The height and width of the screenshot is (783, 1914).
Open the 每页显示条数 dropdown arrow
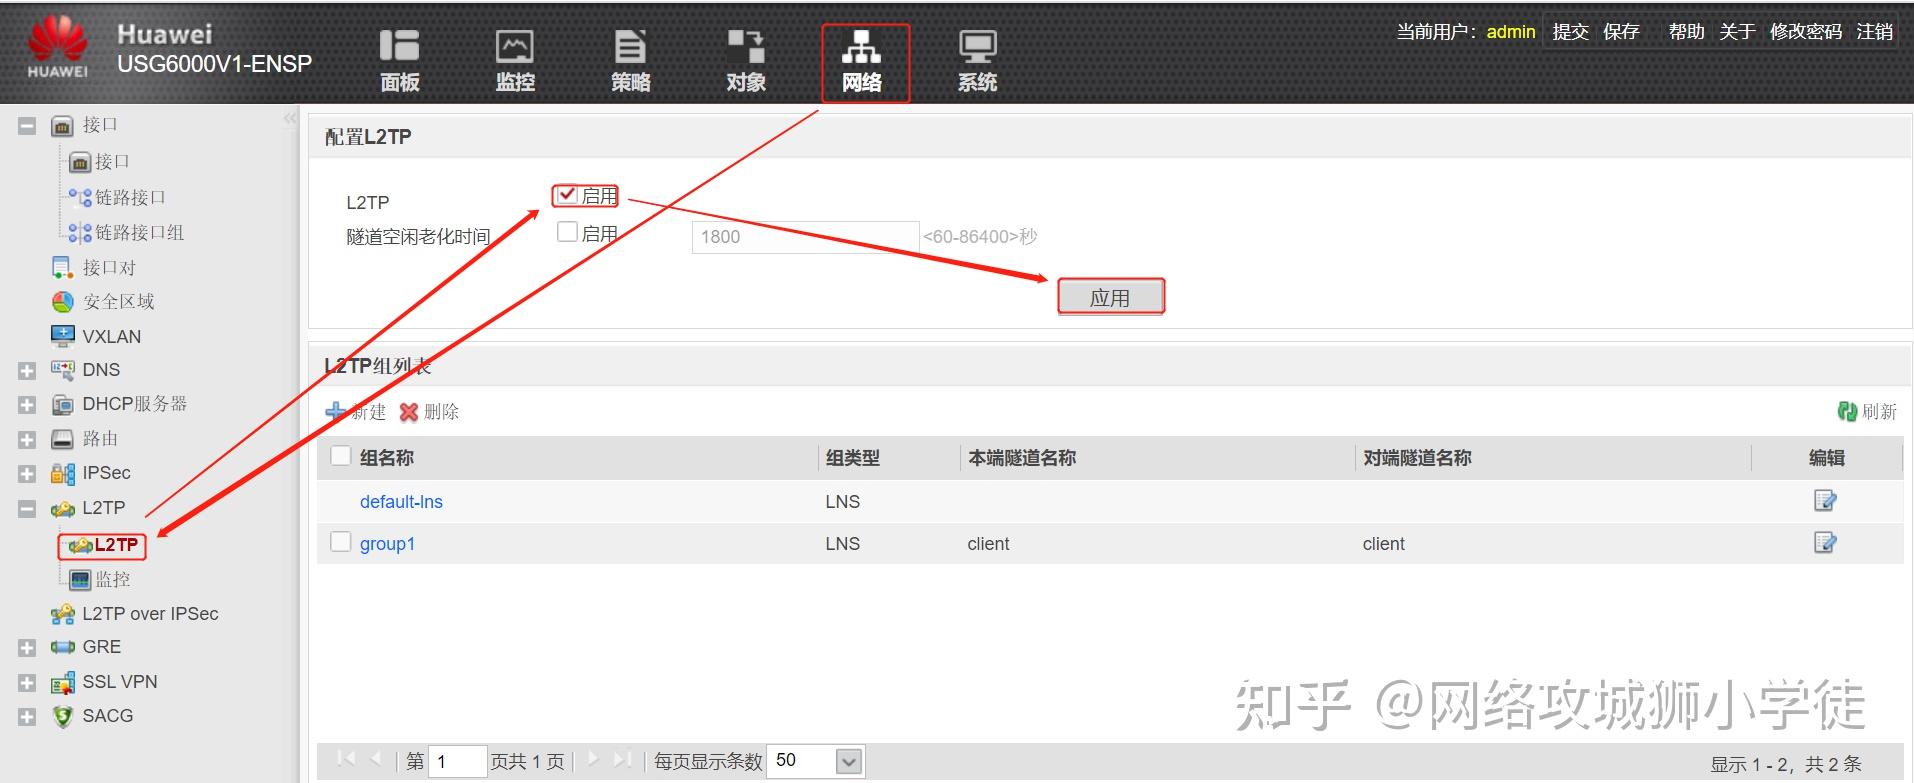click(x=849, y=762)
